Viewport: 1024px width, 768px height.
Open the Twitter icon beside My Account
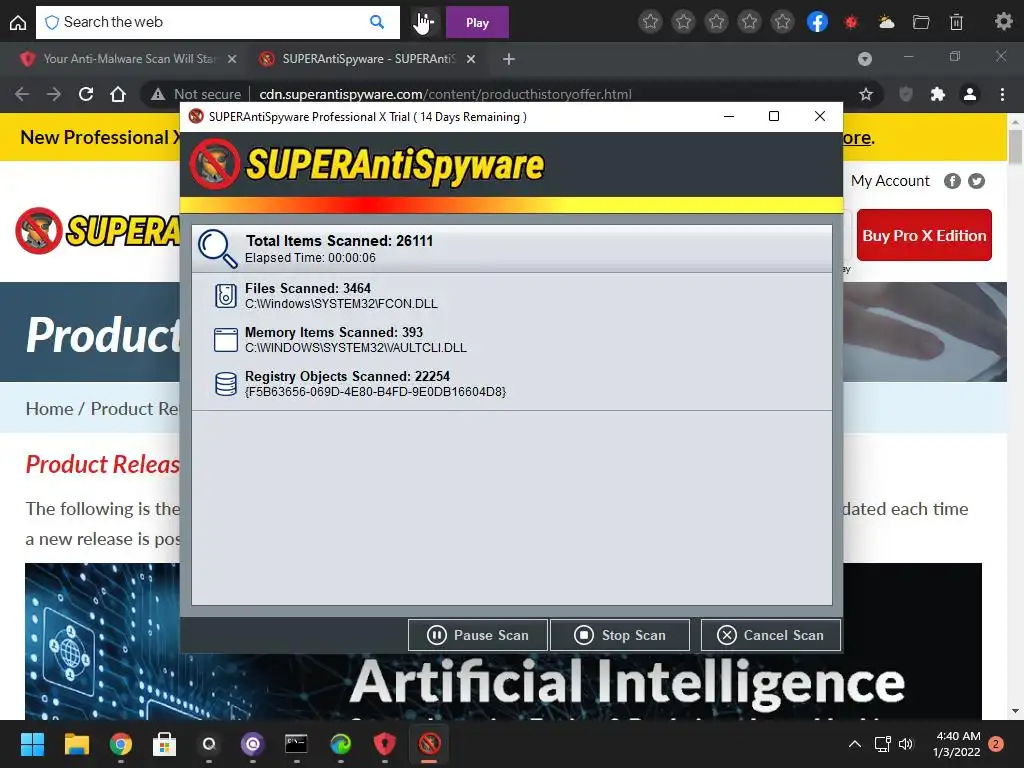click(976, 181)
